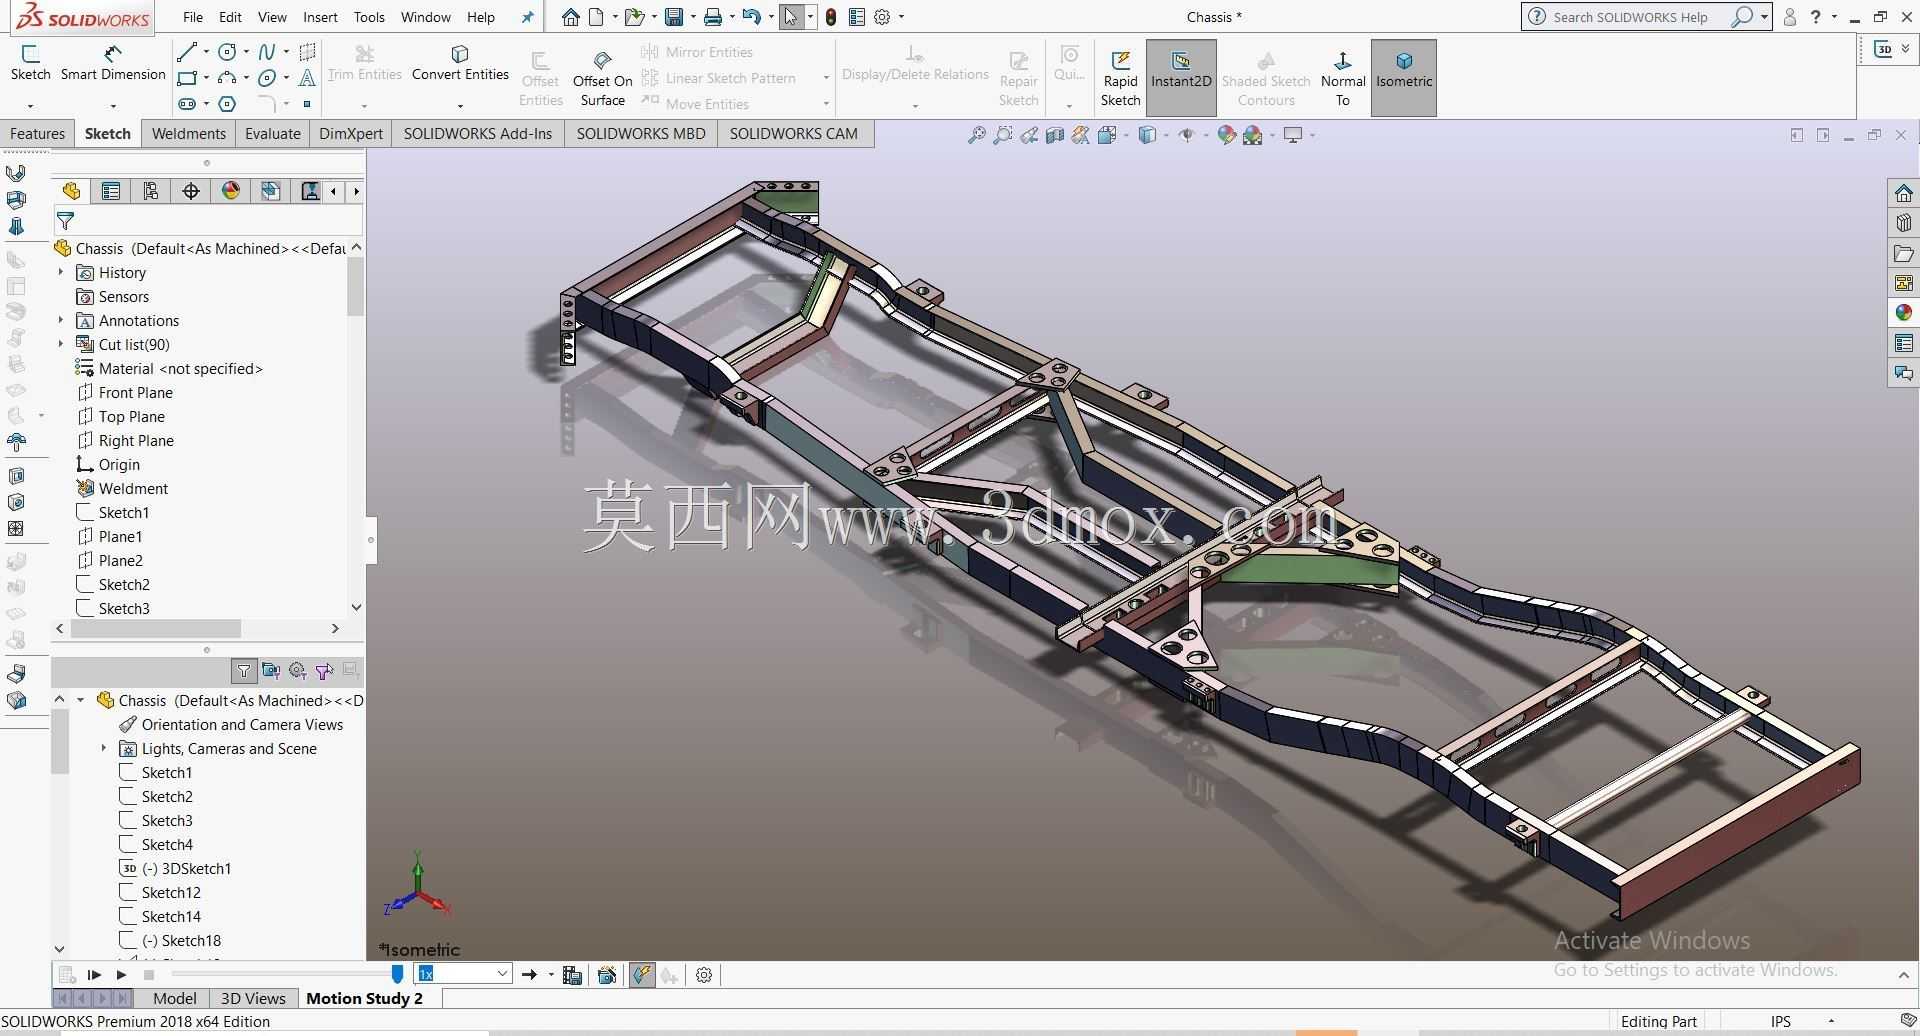This screenshot has width=1920, height=1036.
Task: Toggle the selection cursor tool in toolbar
Action: coord(791,17)
